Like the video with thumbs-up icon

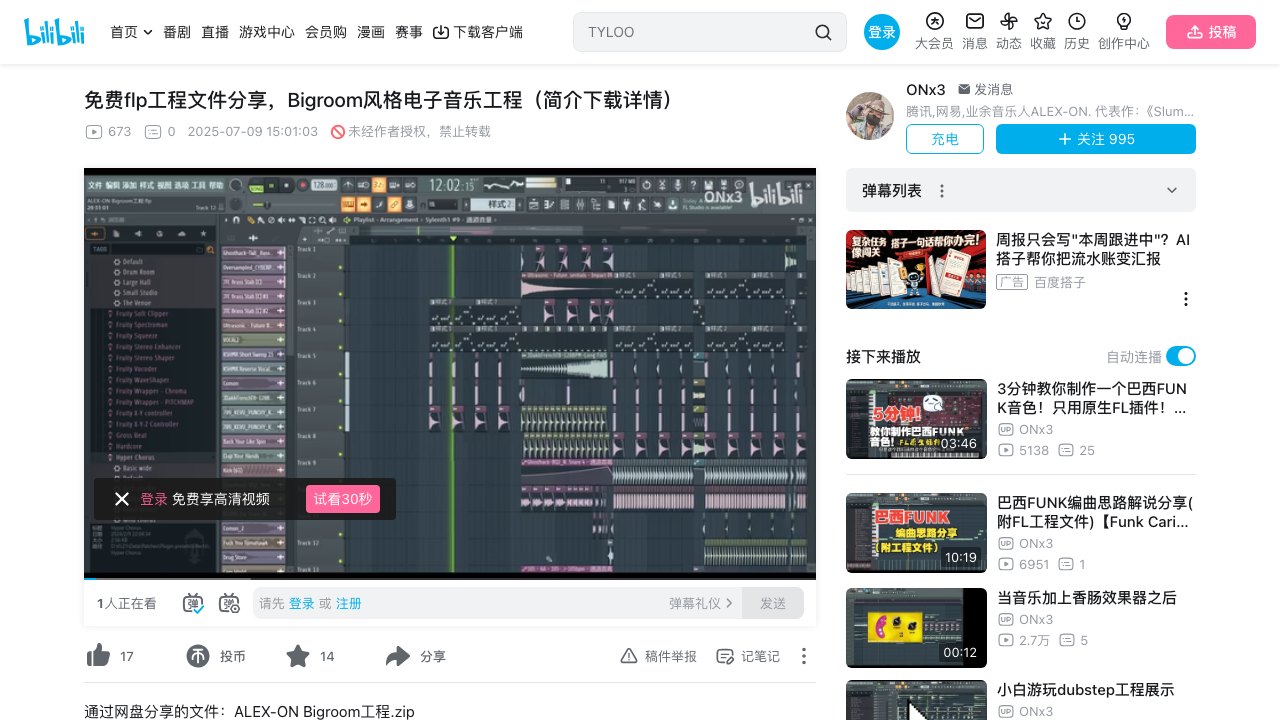tap(98, 656)
